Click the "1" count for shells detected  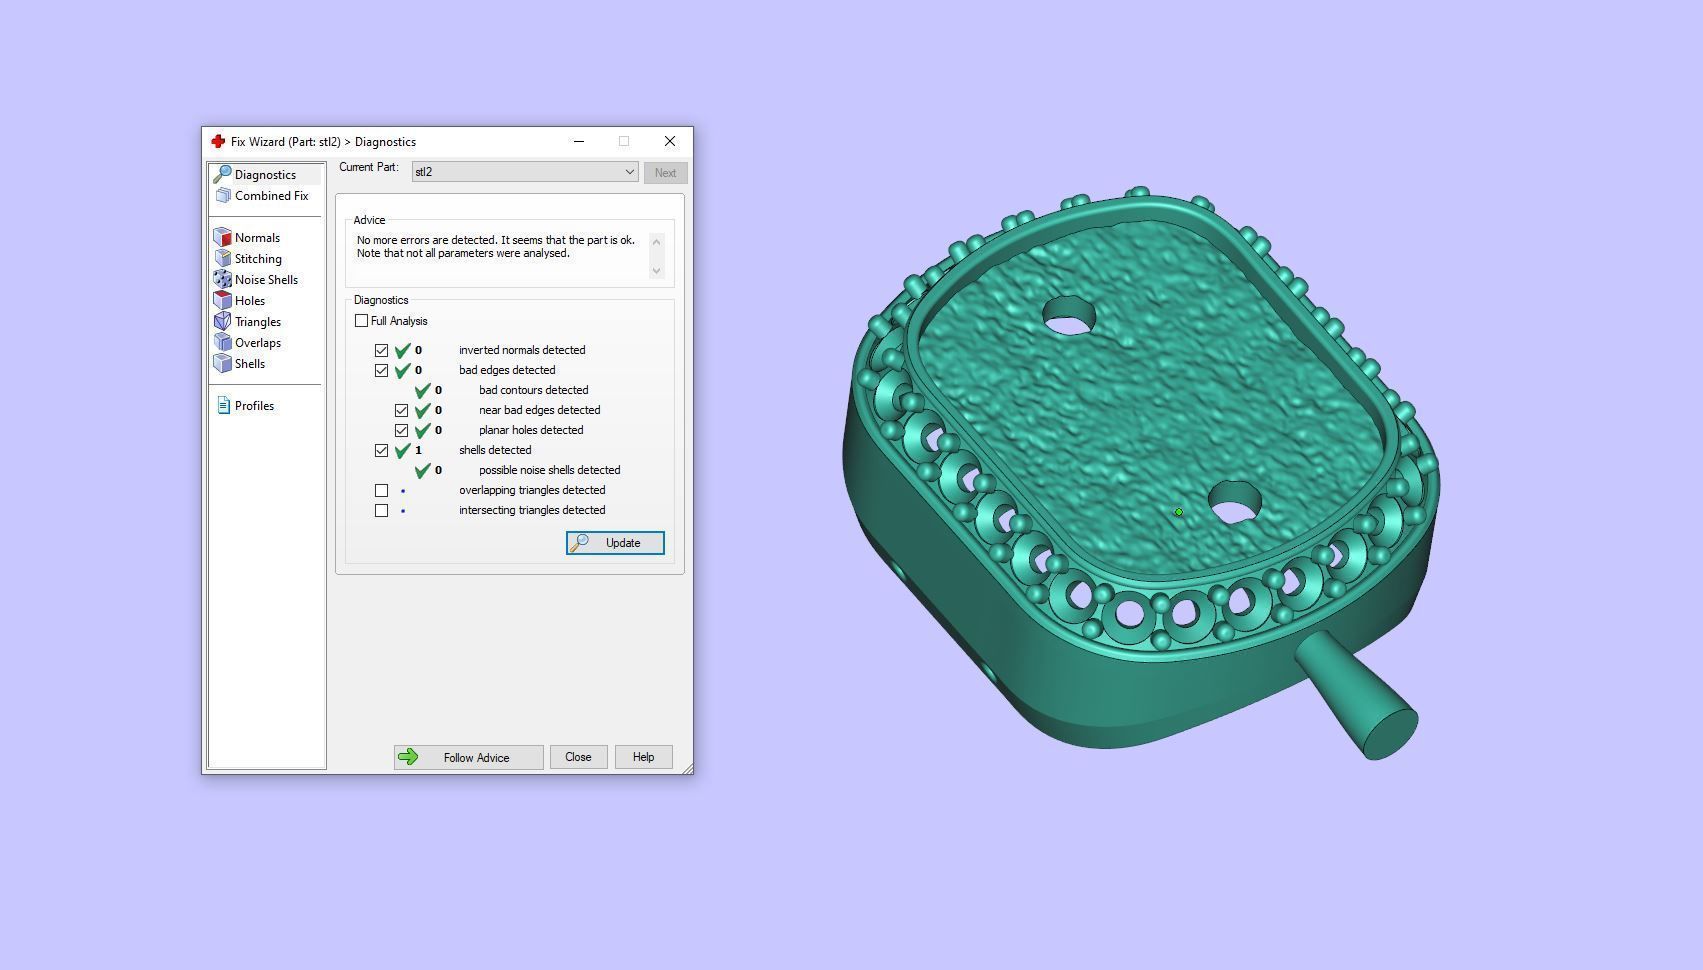coord(418,450)
